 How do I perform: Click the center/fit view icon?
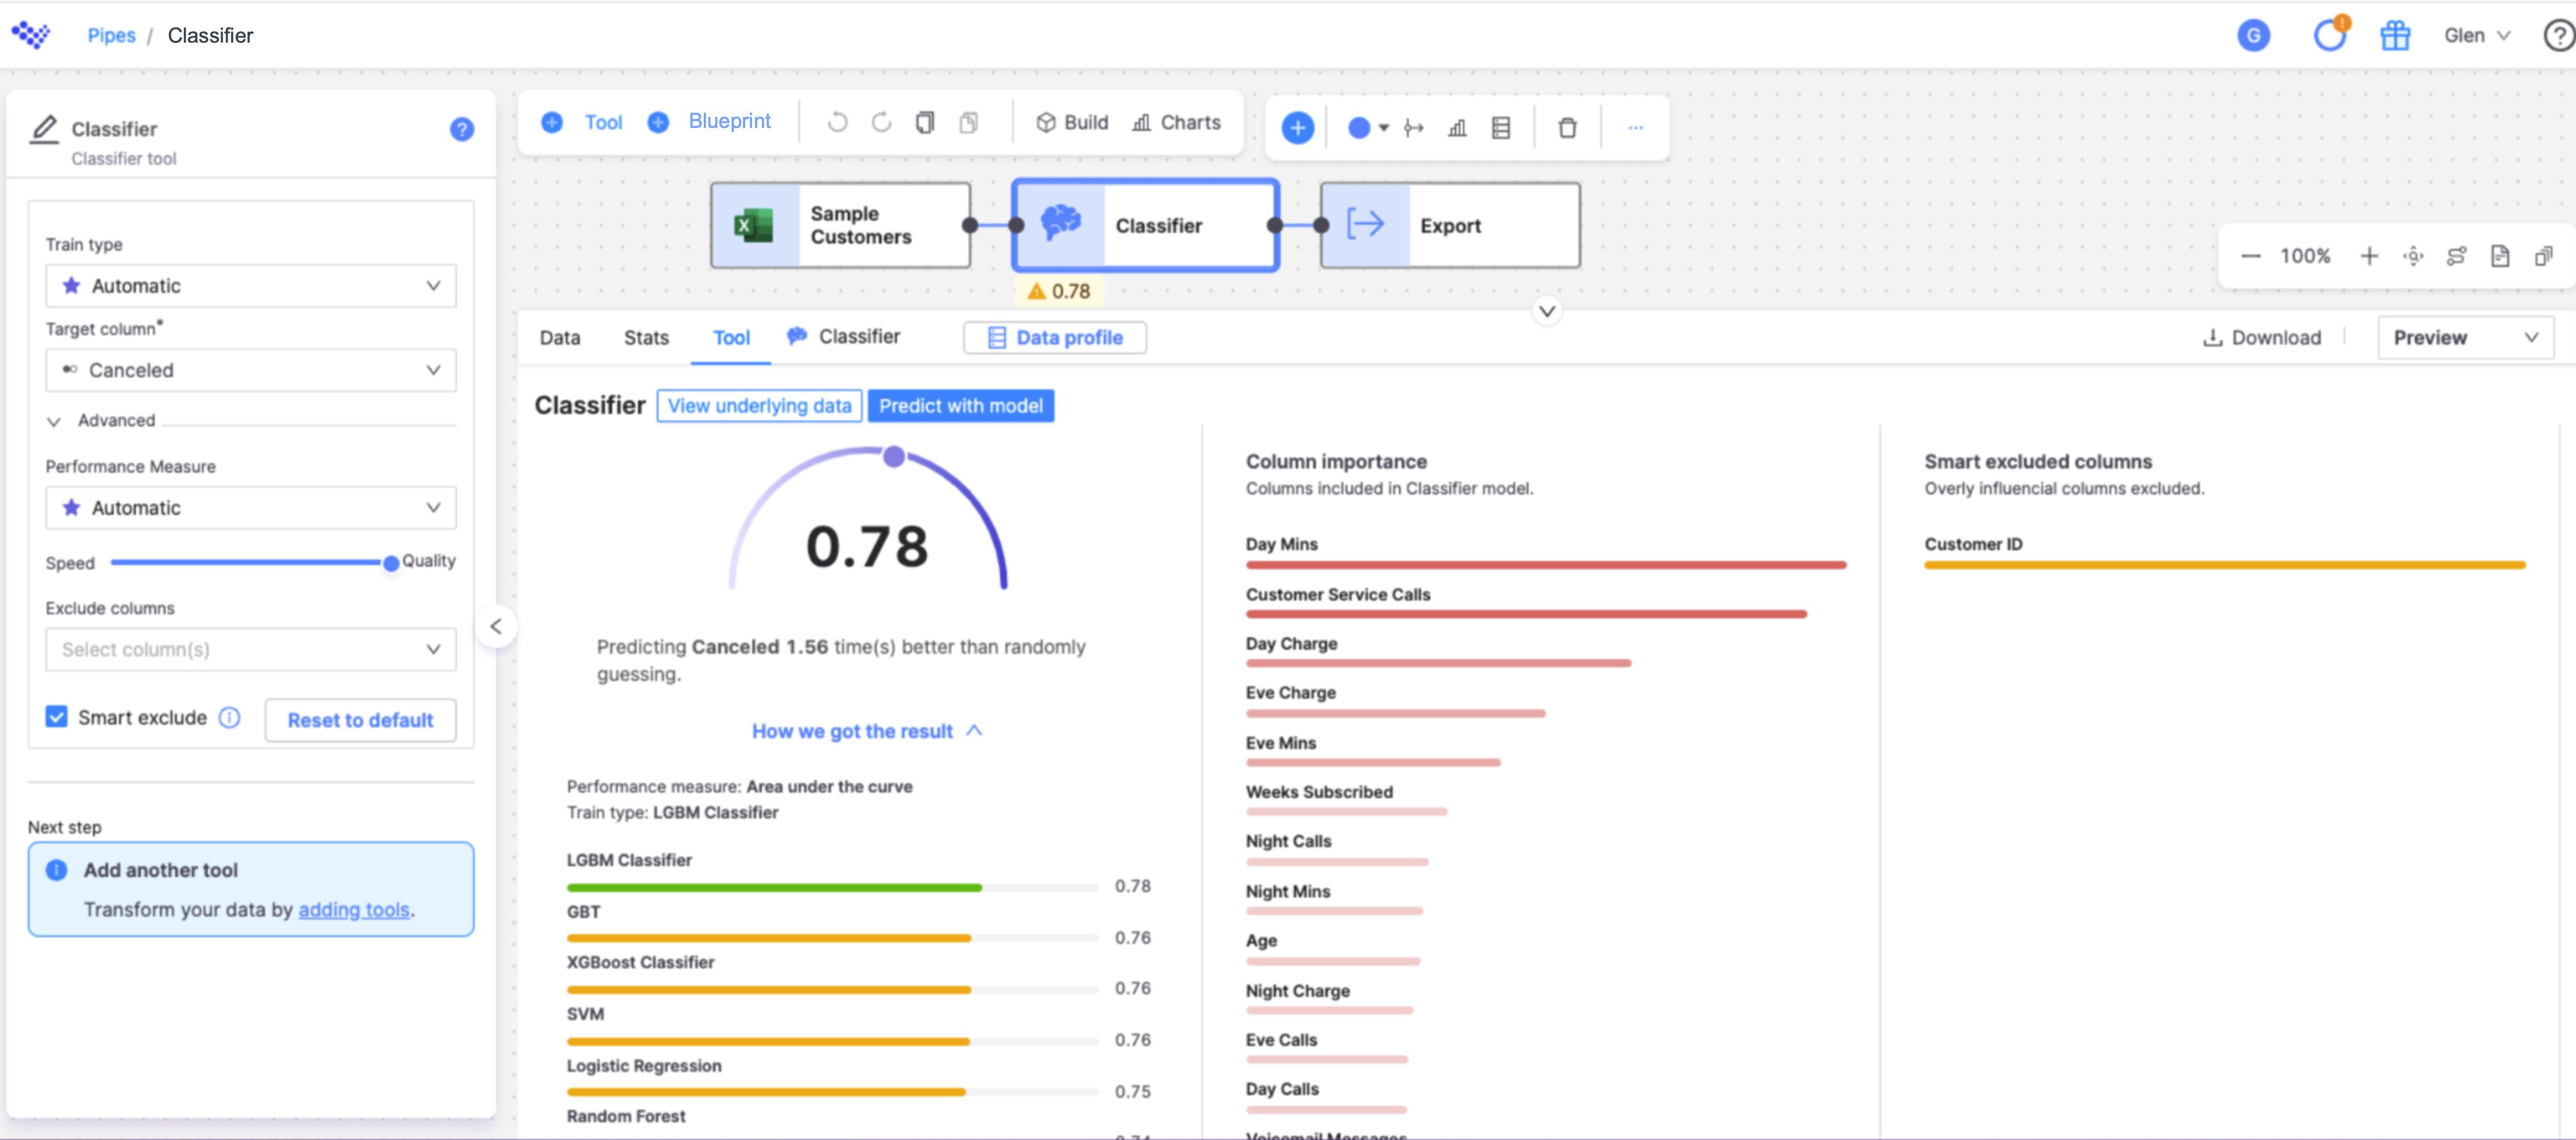2413,256
